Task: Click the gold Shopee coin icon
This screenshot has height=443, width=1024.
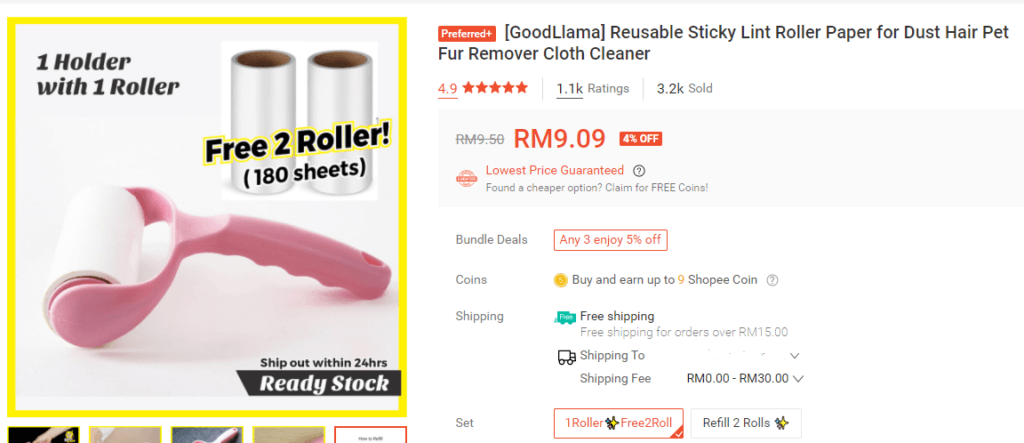Action: click(560, 280)
